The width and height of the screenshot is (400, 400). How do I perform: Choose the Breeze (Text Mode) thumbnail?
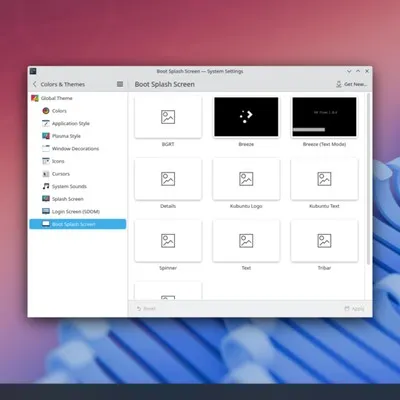(324, 117)
